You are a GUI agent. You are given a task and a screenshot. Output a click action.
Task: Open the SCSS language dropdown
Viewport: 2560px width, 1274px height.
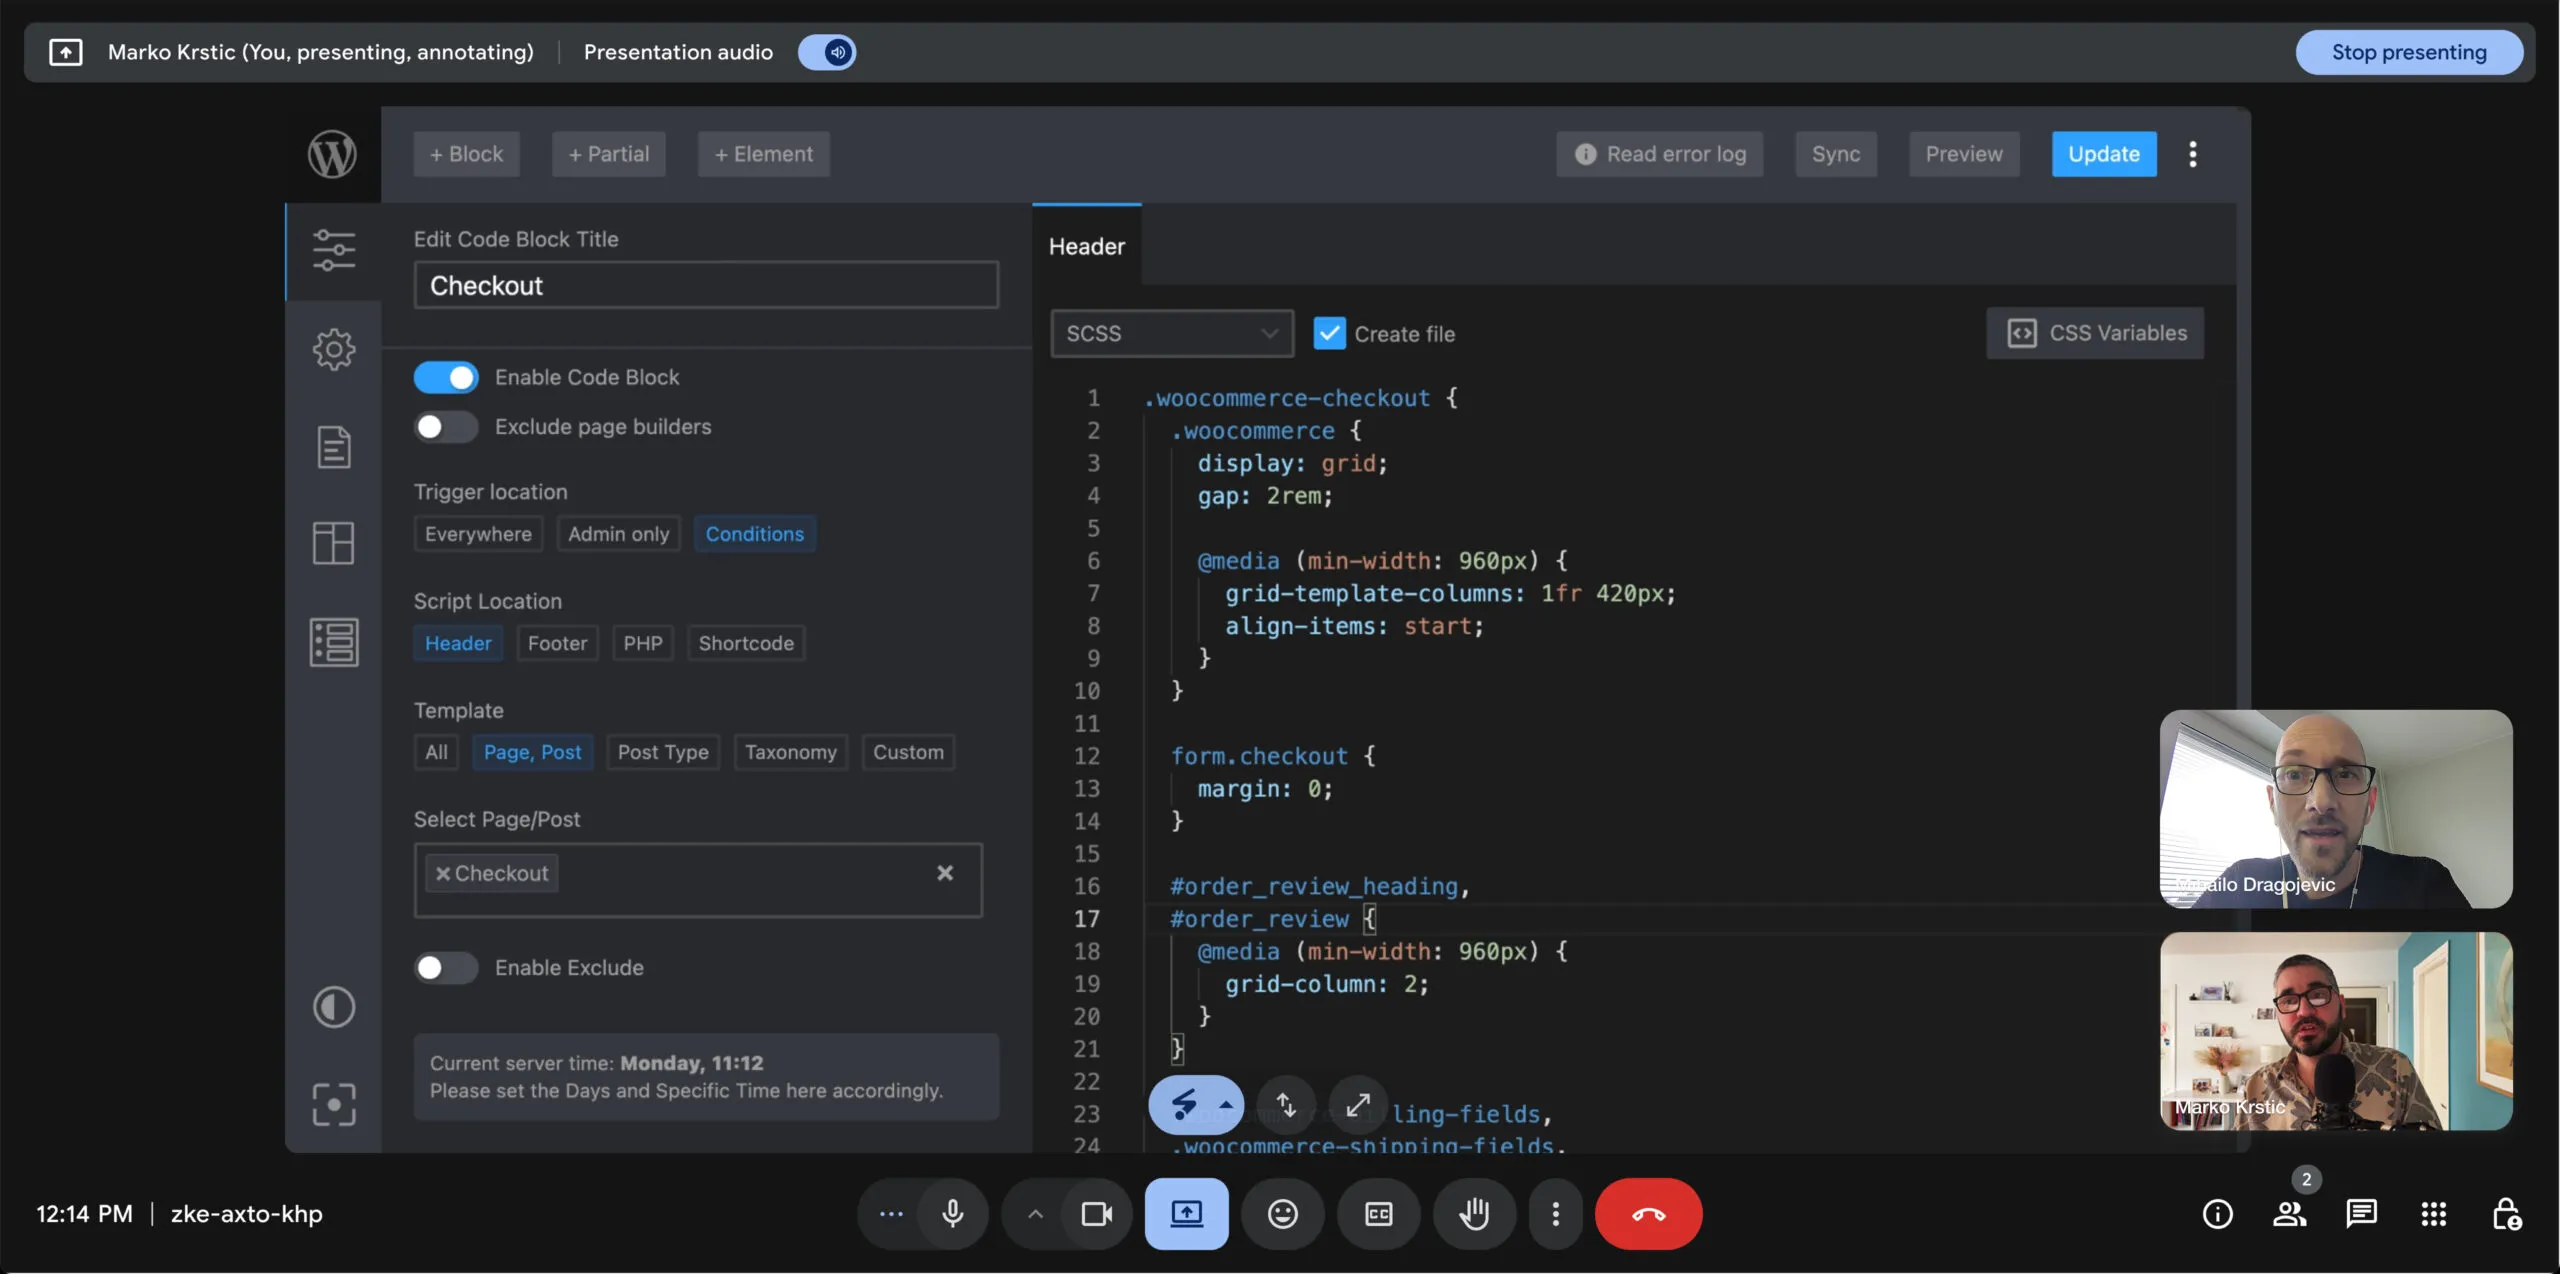click(1171, 333)
